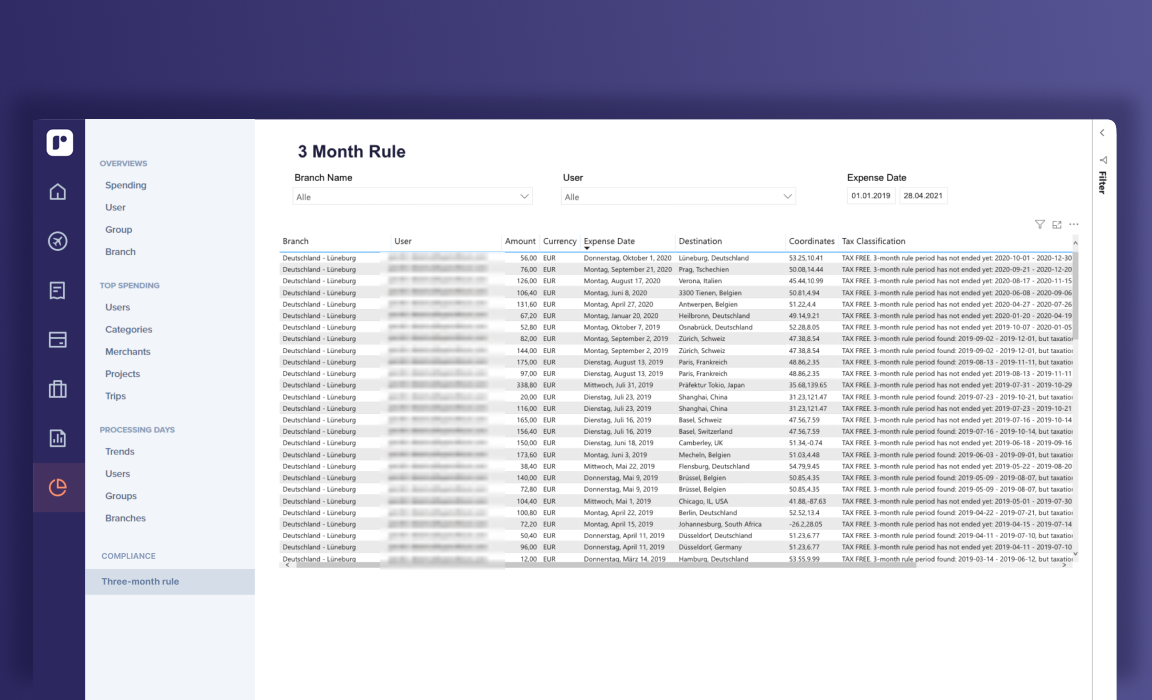The image size is (1152, 700).
Task: Open the Home icon in the sidebar
Action: (58, 192)
